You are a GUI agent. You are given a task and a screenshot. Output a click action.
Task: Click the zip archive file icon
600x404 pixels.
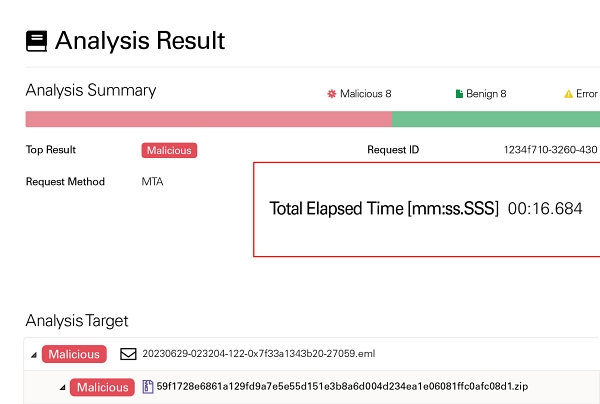[x=148, y=387]
